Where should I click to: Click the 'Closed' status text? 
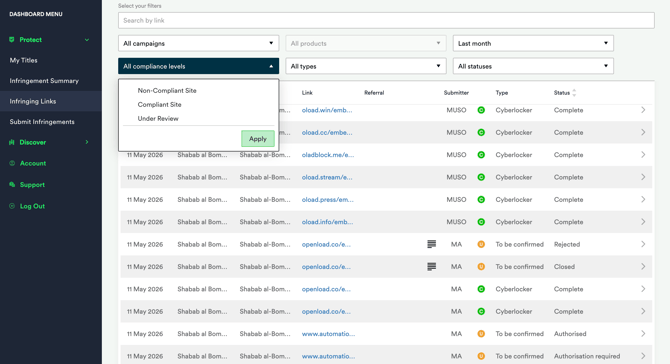tap(564, 267)
